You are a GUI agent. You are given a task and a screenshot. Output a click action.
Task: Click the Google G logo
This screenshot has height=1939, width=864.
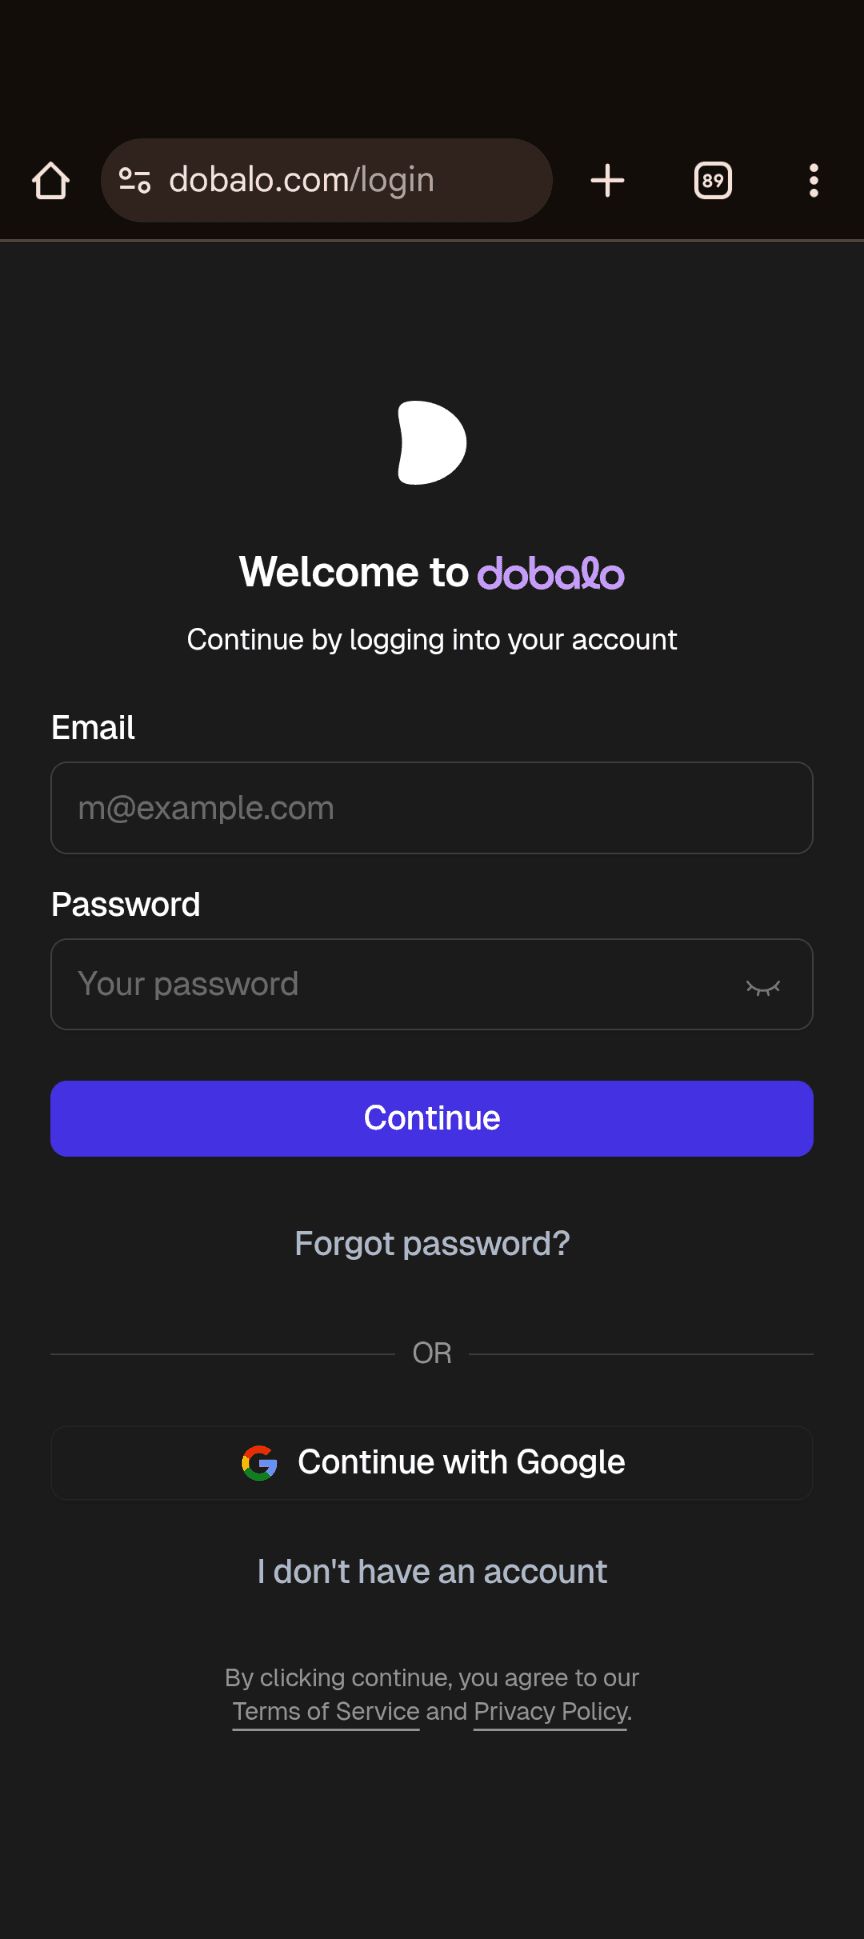(x=260, y=1463)
